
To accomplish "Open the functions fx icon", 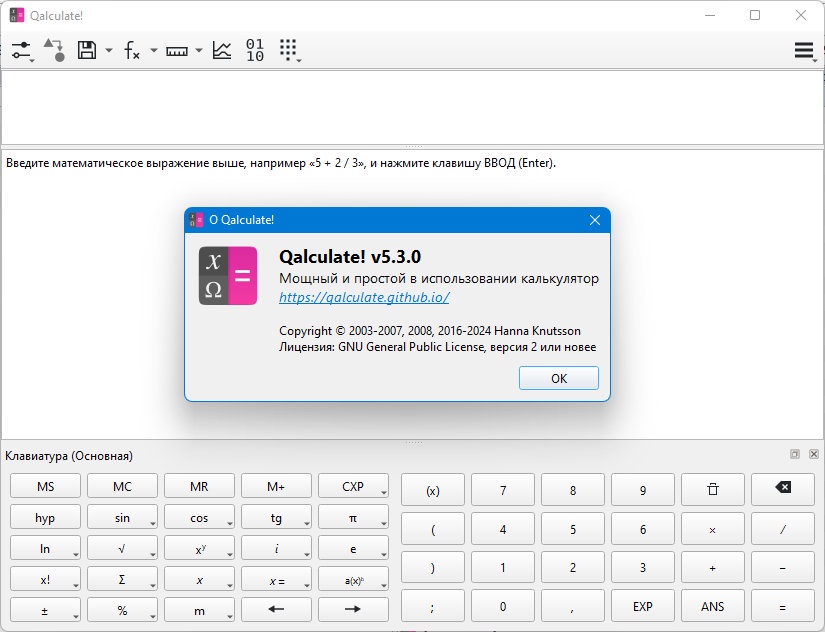I will 132,51.
